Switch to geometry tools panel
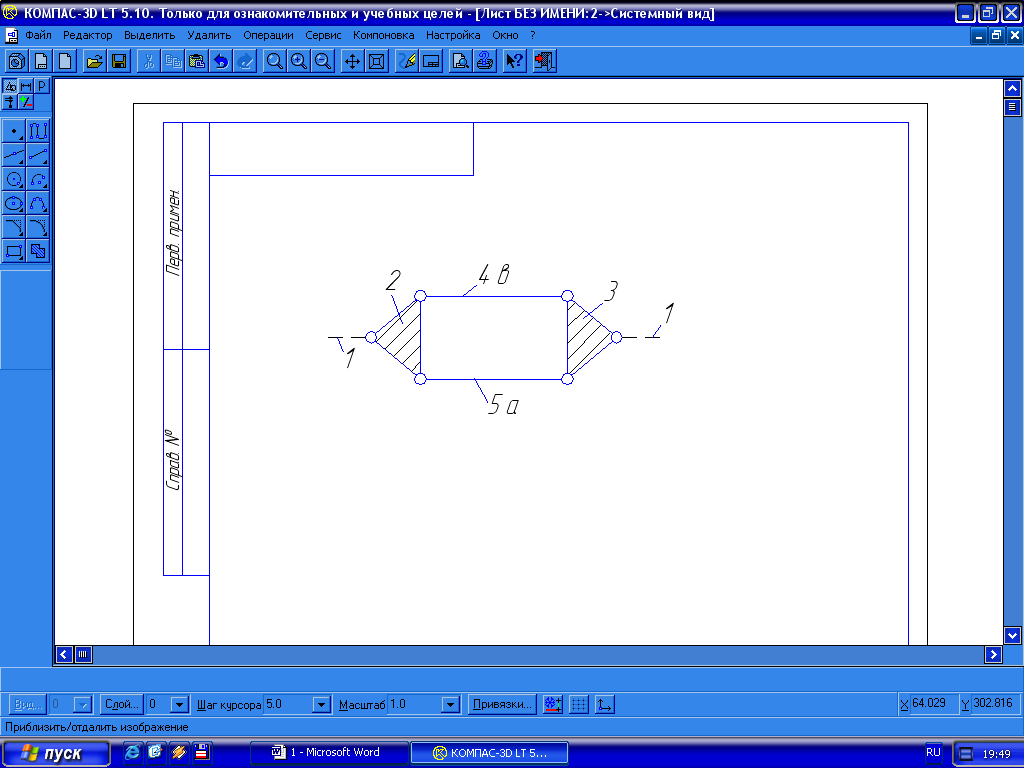Viewport: 1024px width, 768px height. click(x=10, y=86)
